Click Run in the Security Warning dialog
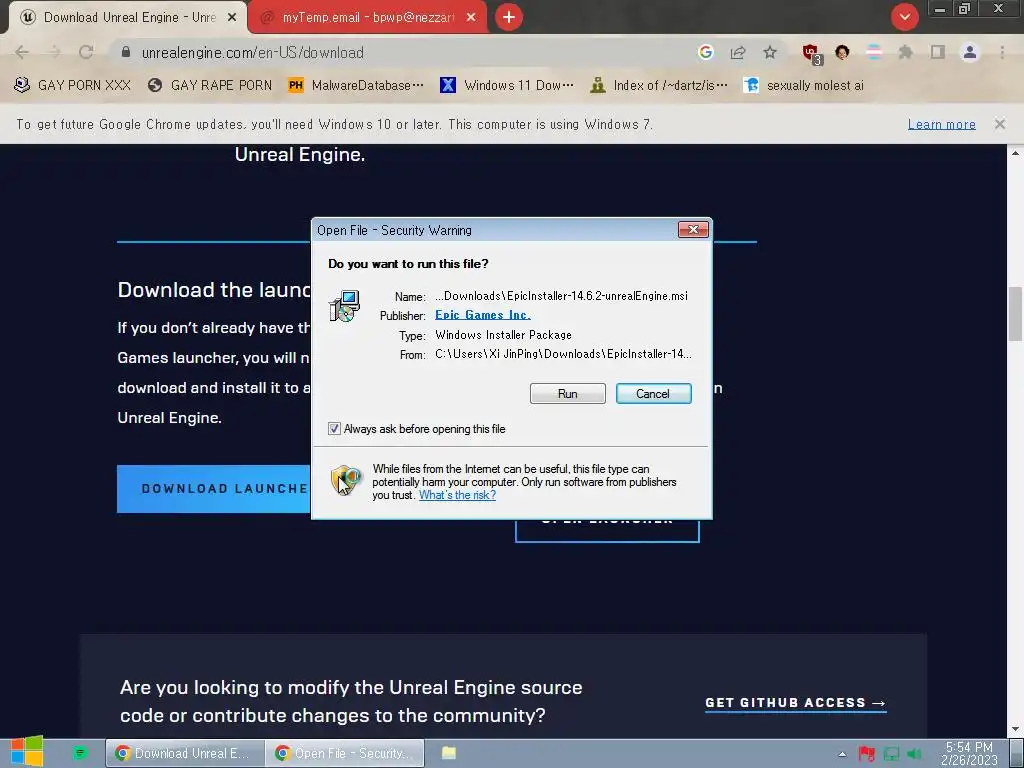The image size is (1024, 768). (568, 394)
